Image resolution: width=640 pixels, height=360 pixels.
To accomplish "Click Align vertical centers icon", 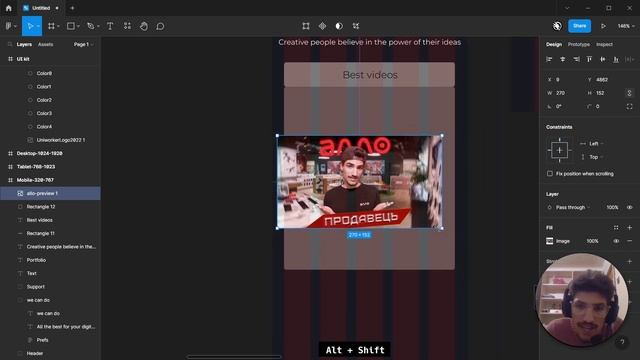I will point(602,60).
